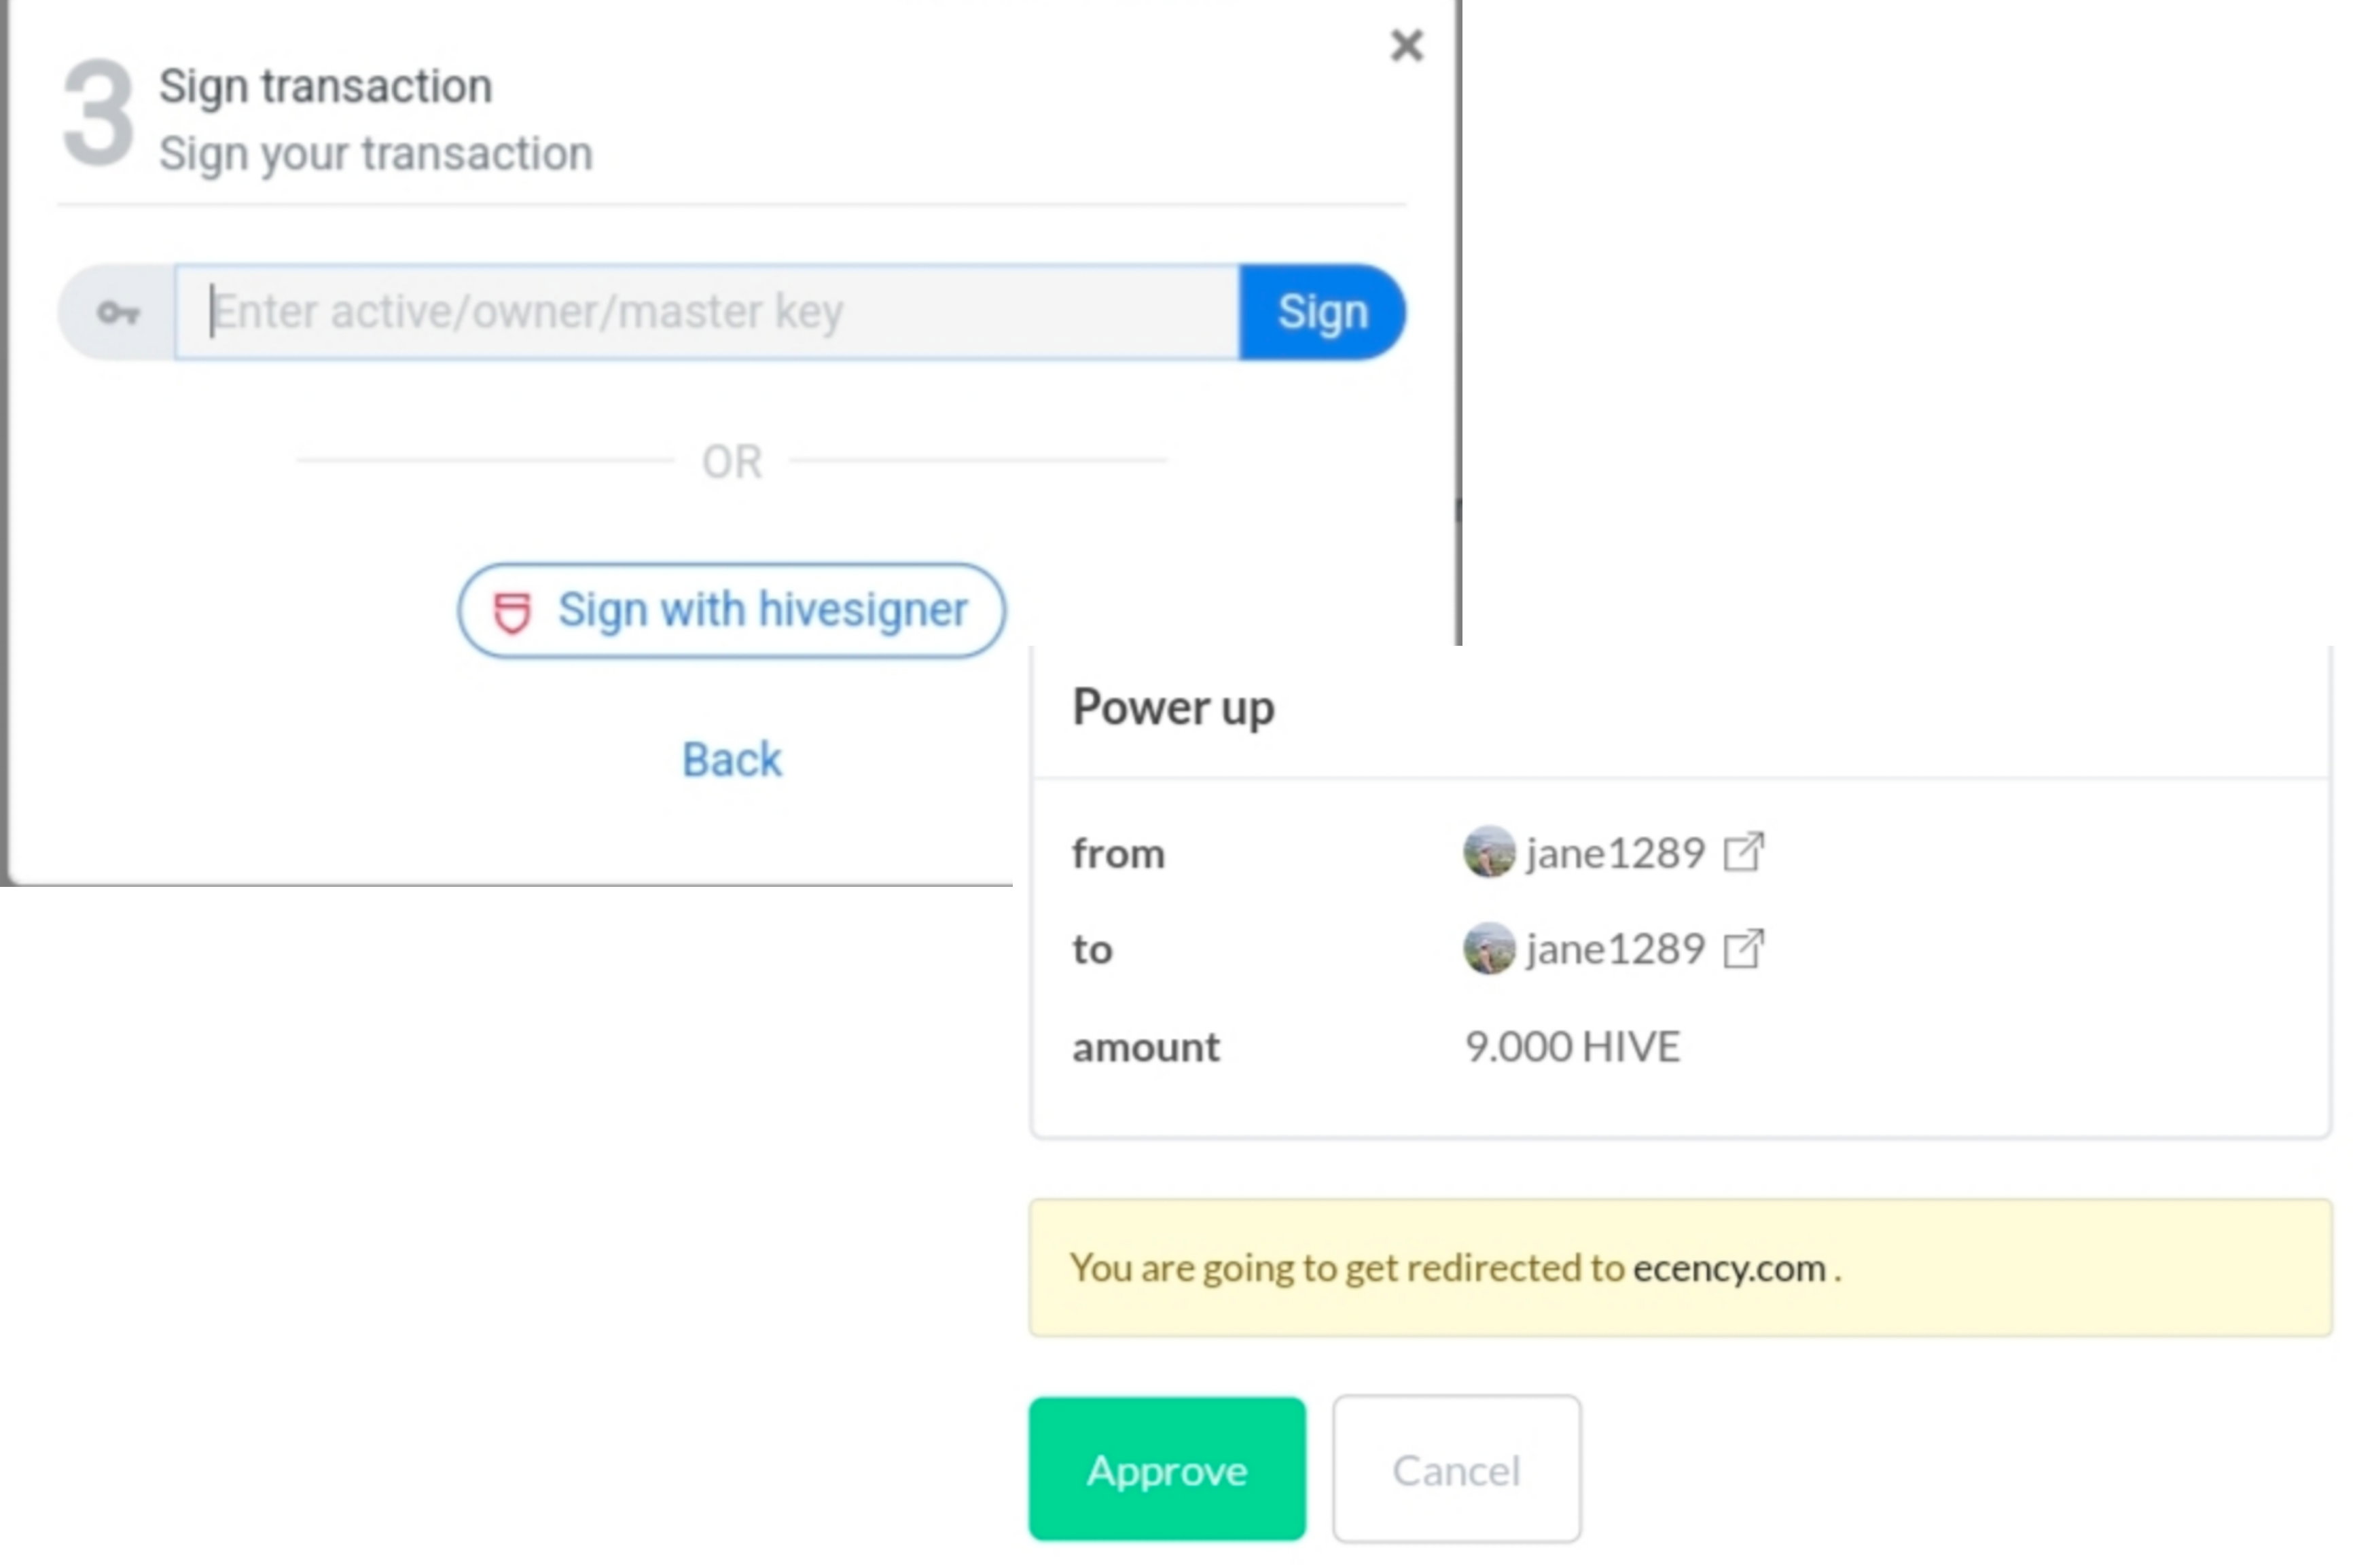This screenshot has height=1568, width=2353.
Task: Focus the active/owner/master key field
Action: (707, 312)
